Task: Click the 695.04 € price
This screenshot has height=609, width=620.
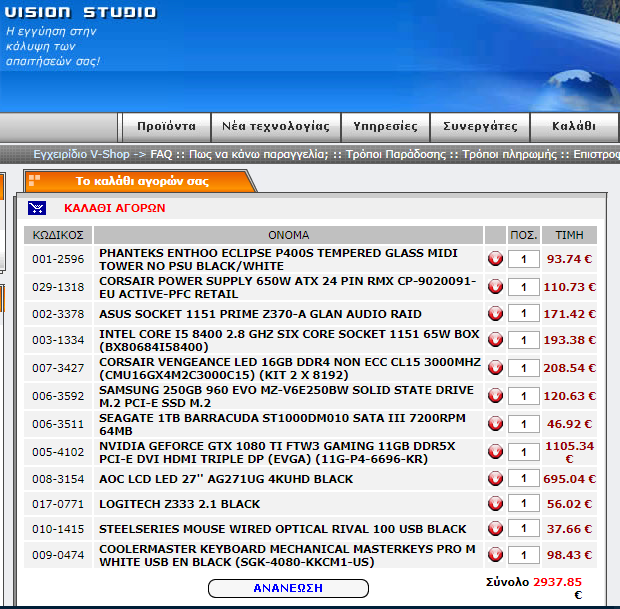Action: [x=569, y=479]
